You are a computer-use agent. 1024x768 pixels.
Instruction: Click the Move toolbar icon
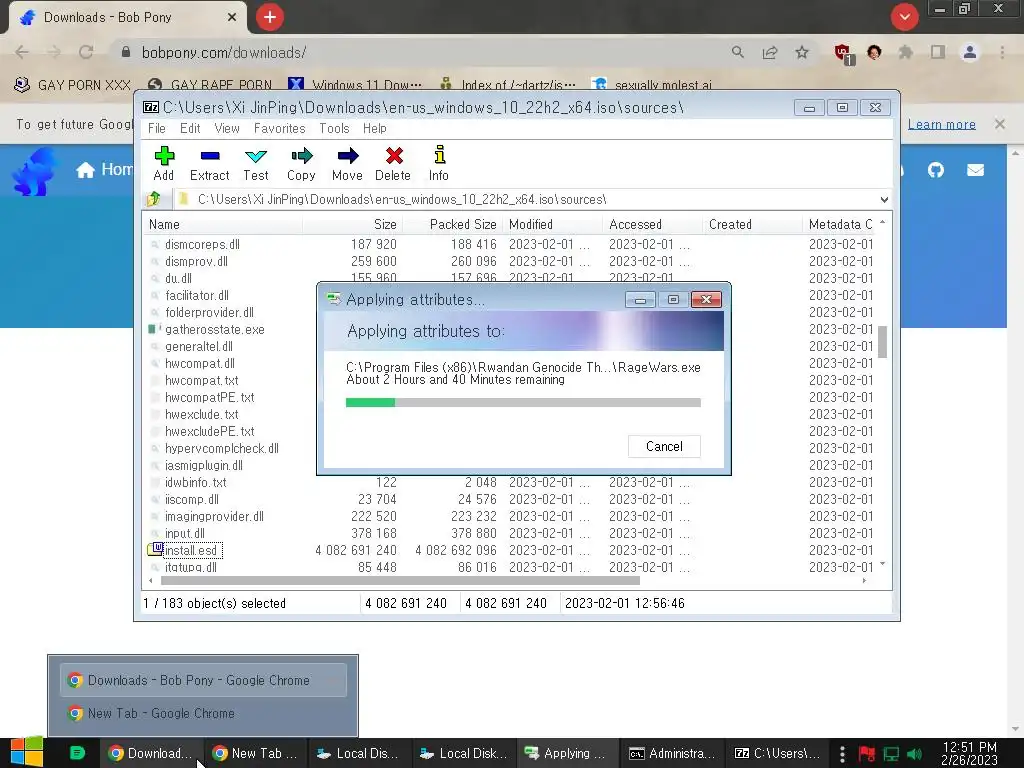coord(347,163)
